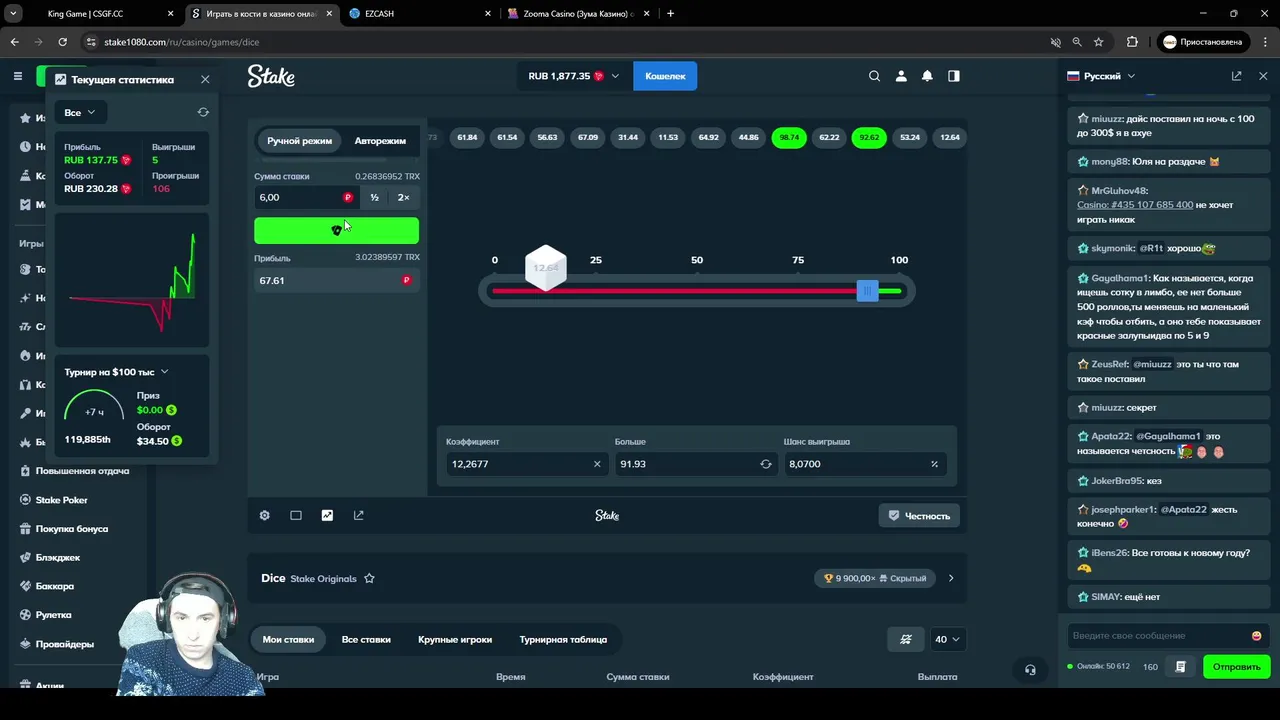The image size is (1280, 720).
Task: Close the Текущая статистика panel
Action: point(205,79)
